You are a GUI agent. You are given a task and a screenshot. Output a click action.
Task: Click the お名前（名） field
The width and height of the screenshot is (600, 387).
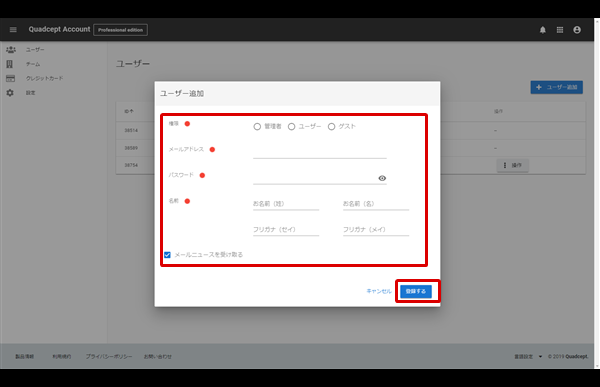(376, 204)
